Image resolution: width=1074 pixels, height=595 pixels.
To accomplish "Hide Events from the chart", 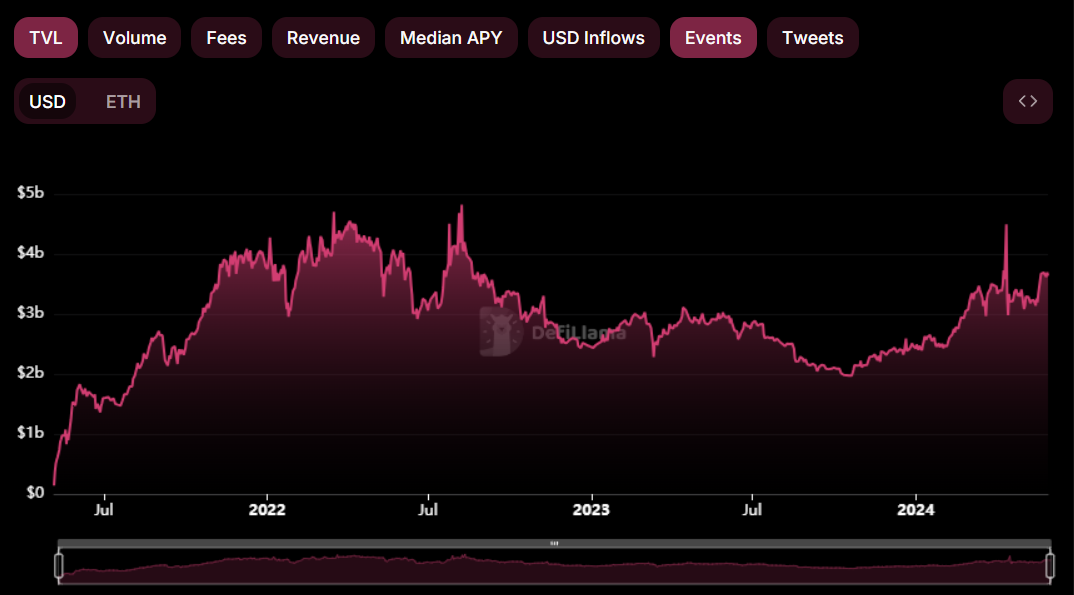I will pyautogui.click(x=713, y=38).
